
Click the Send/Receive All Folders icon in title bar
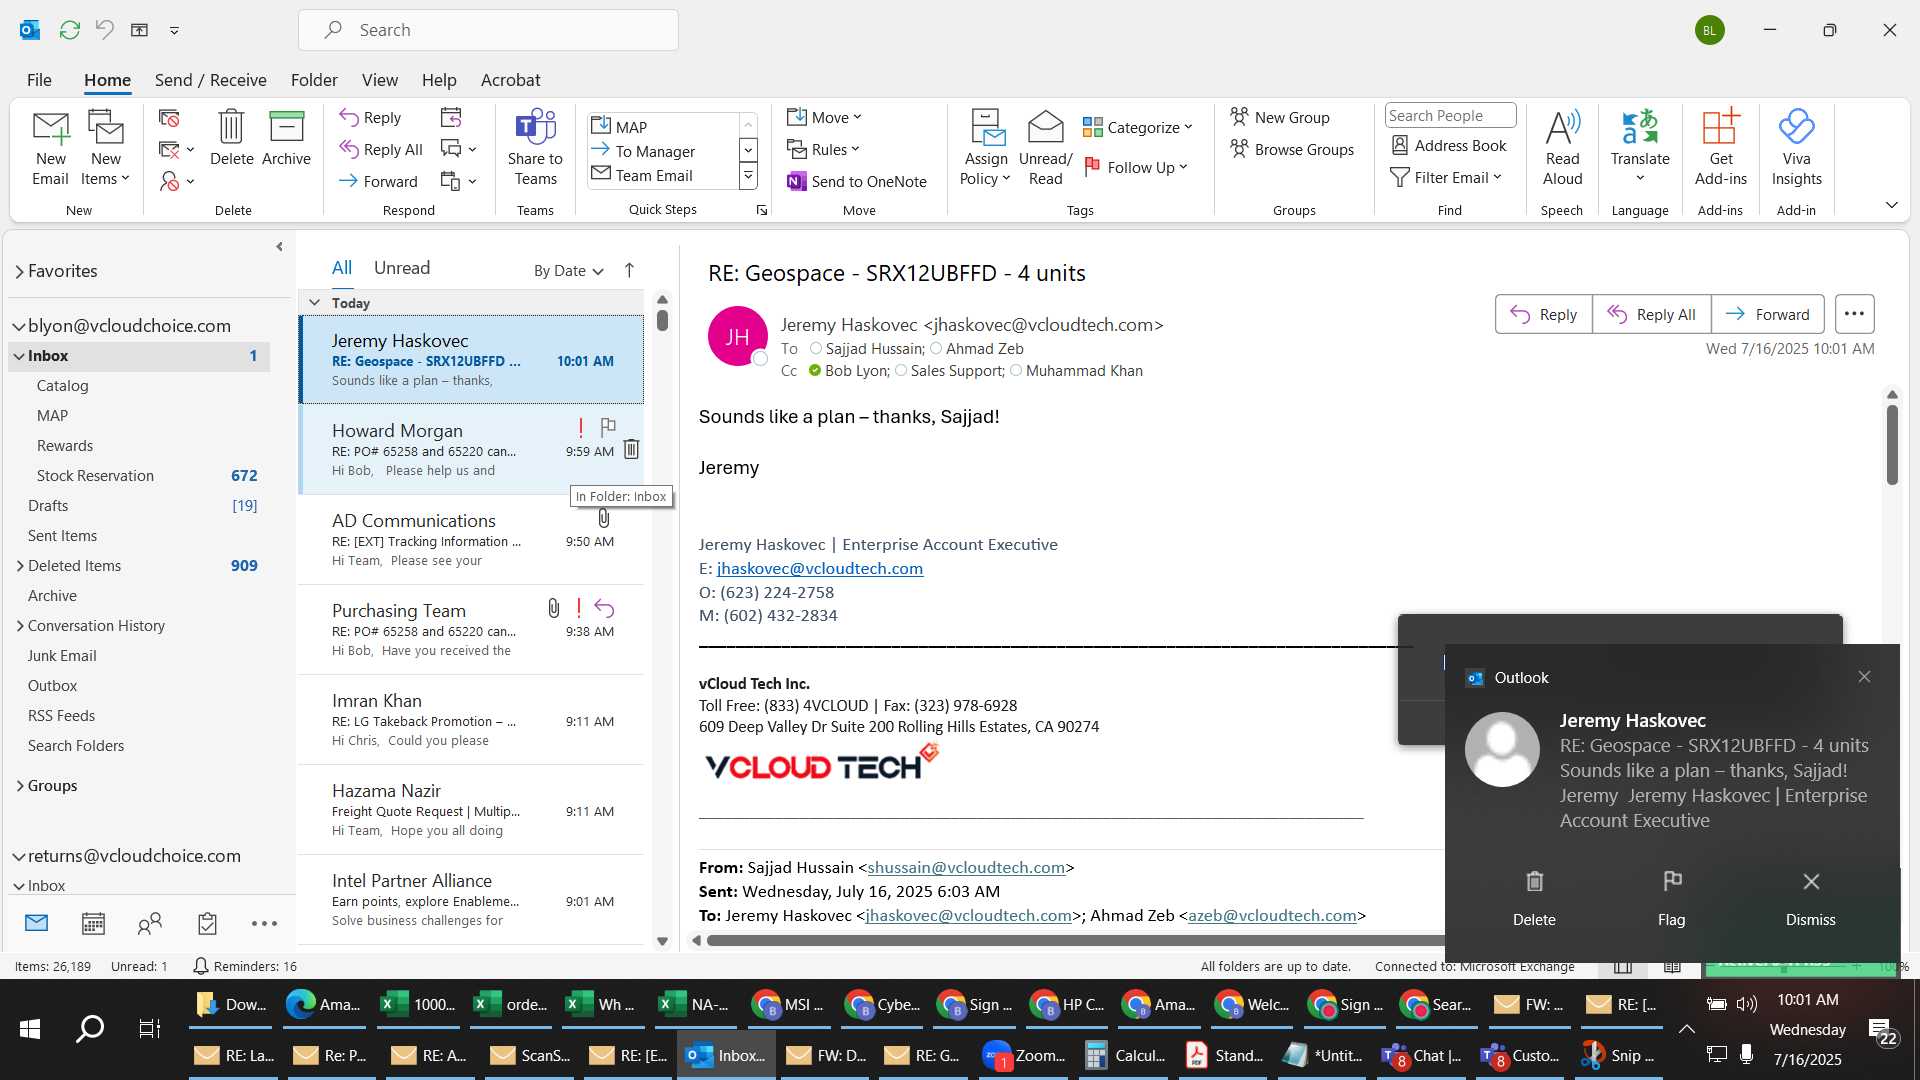point(69,30)
